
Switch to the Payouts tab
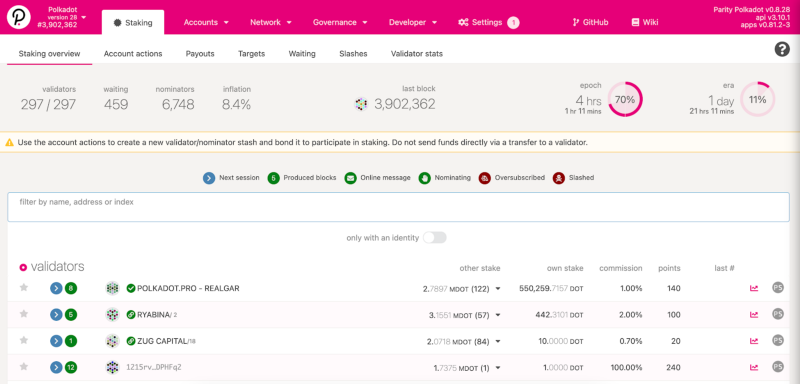point(200,54)
